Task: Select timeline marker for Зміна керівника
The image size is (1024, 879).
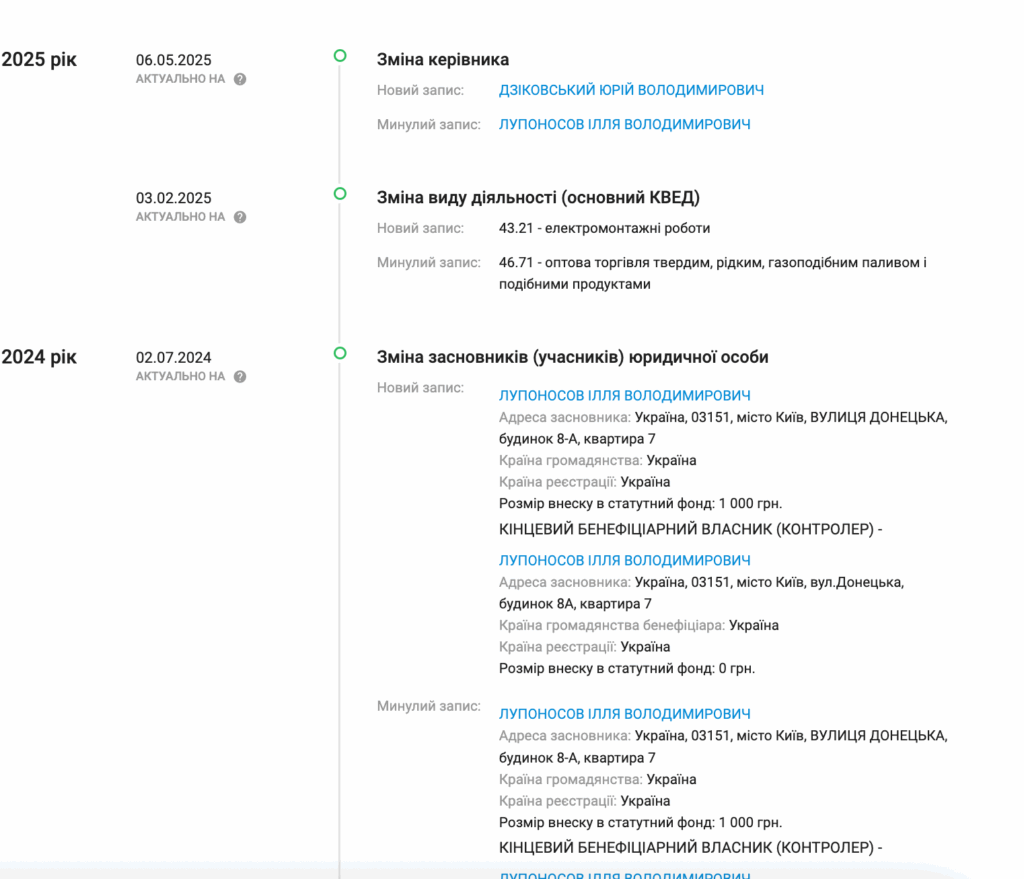Action: click(340, 56)
